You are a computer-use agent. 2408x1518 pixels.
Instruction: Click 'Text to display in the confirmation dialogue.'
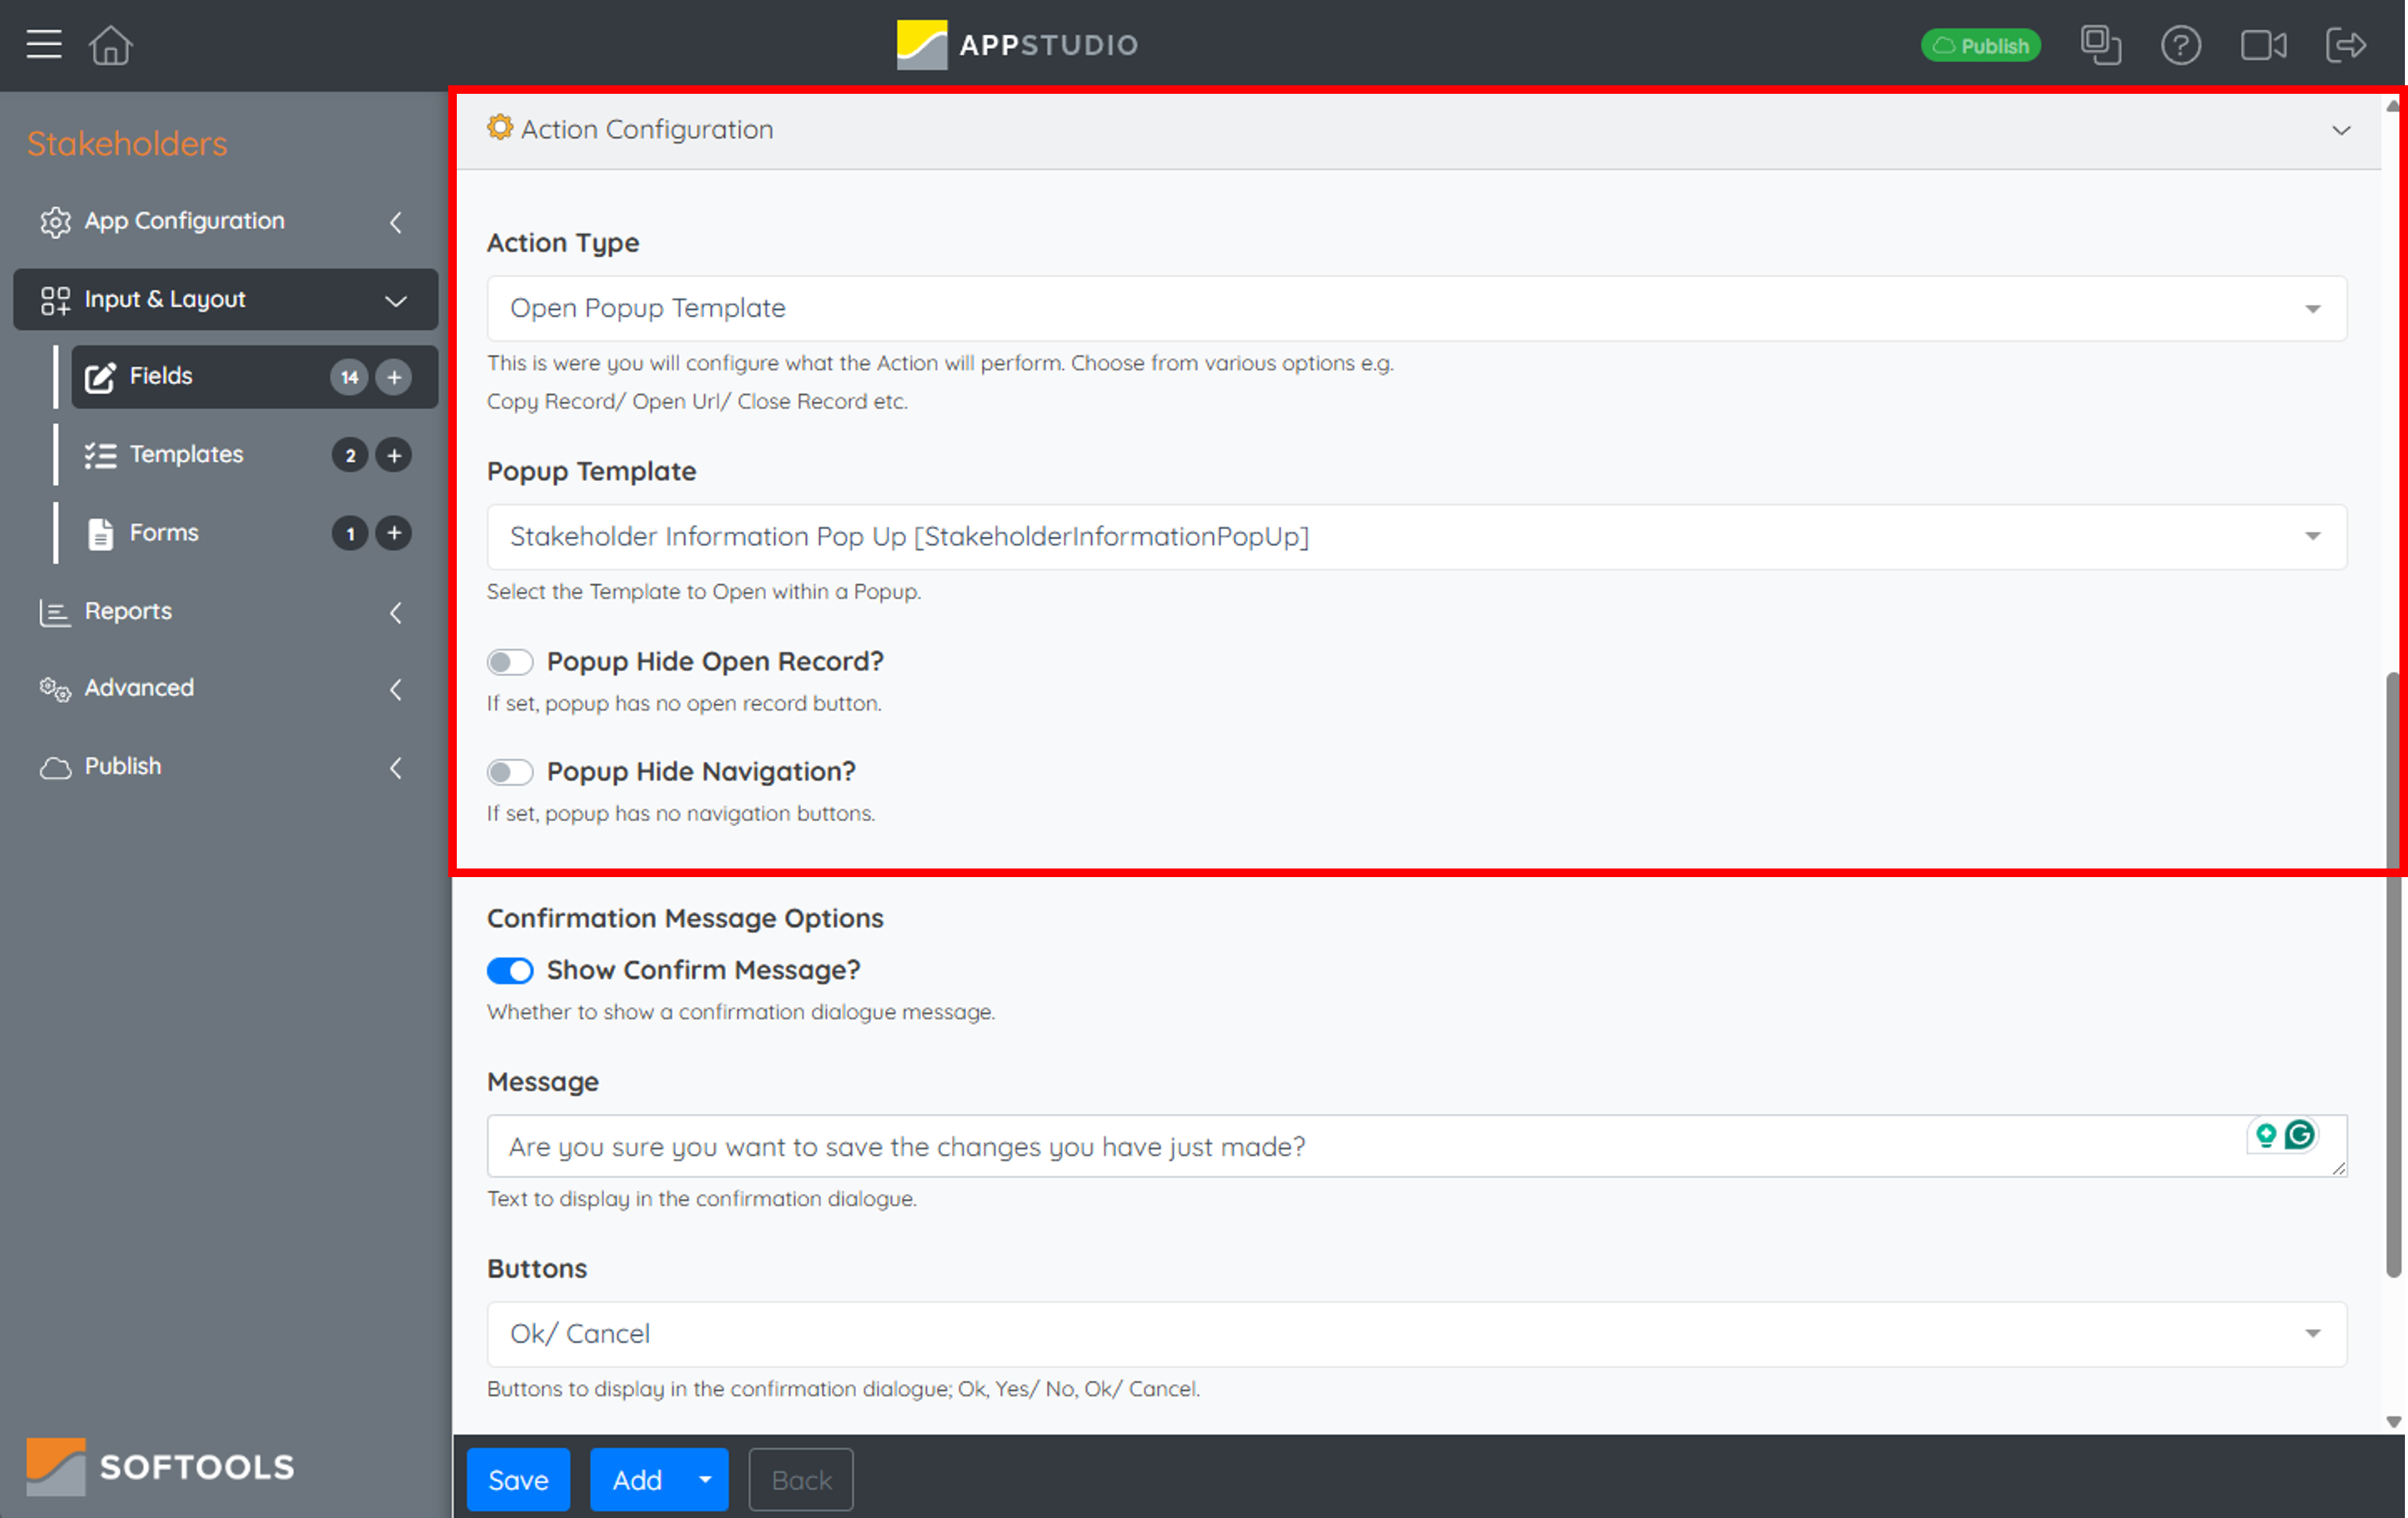point(702,1198)
